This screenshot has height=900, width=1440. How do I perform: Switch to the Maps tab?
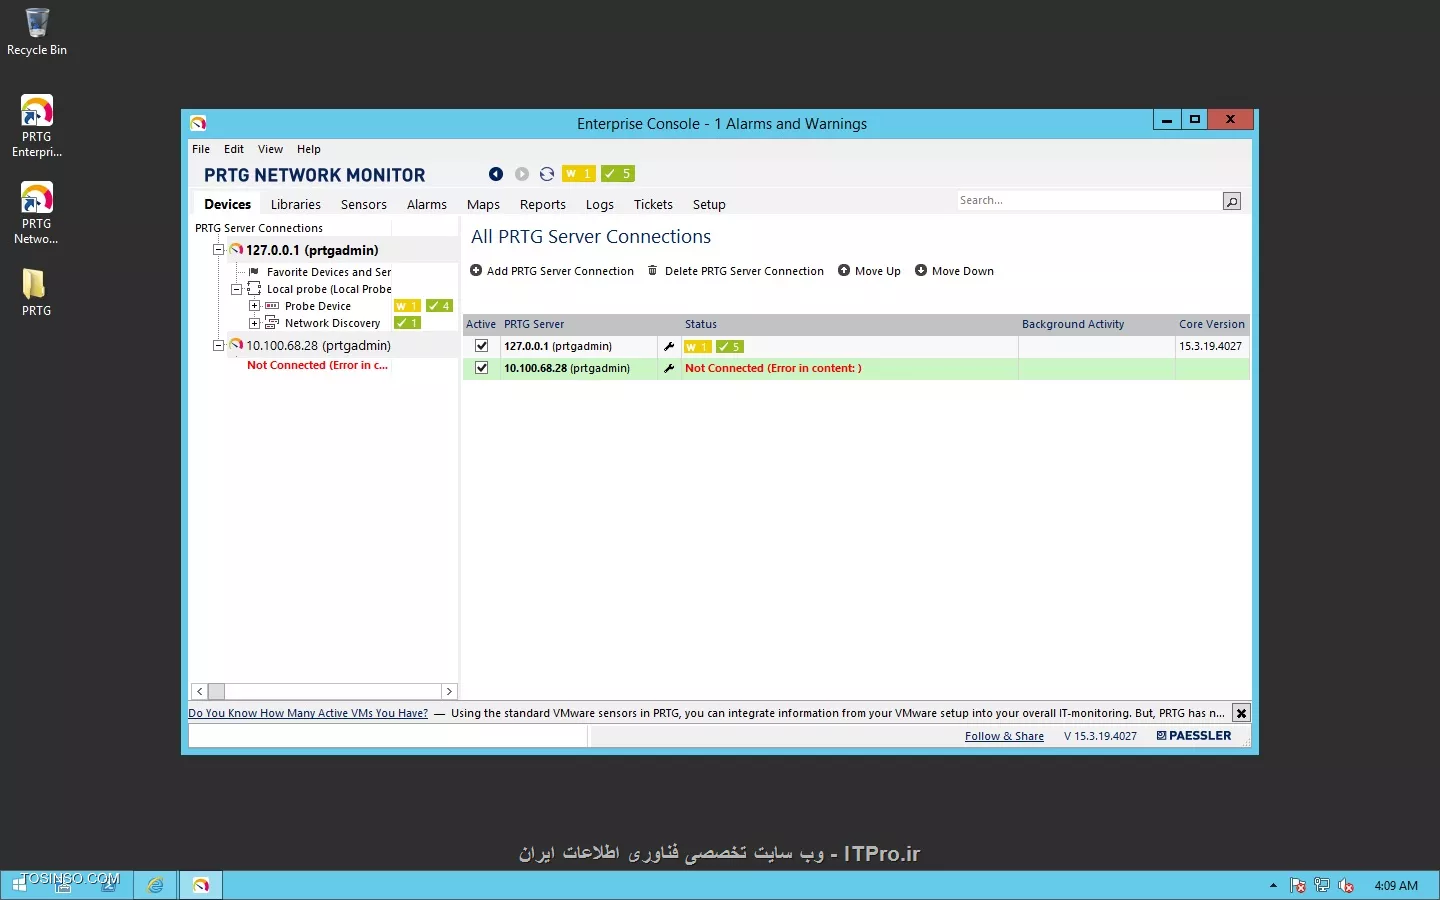[x=483, y=204]
